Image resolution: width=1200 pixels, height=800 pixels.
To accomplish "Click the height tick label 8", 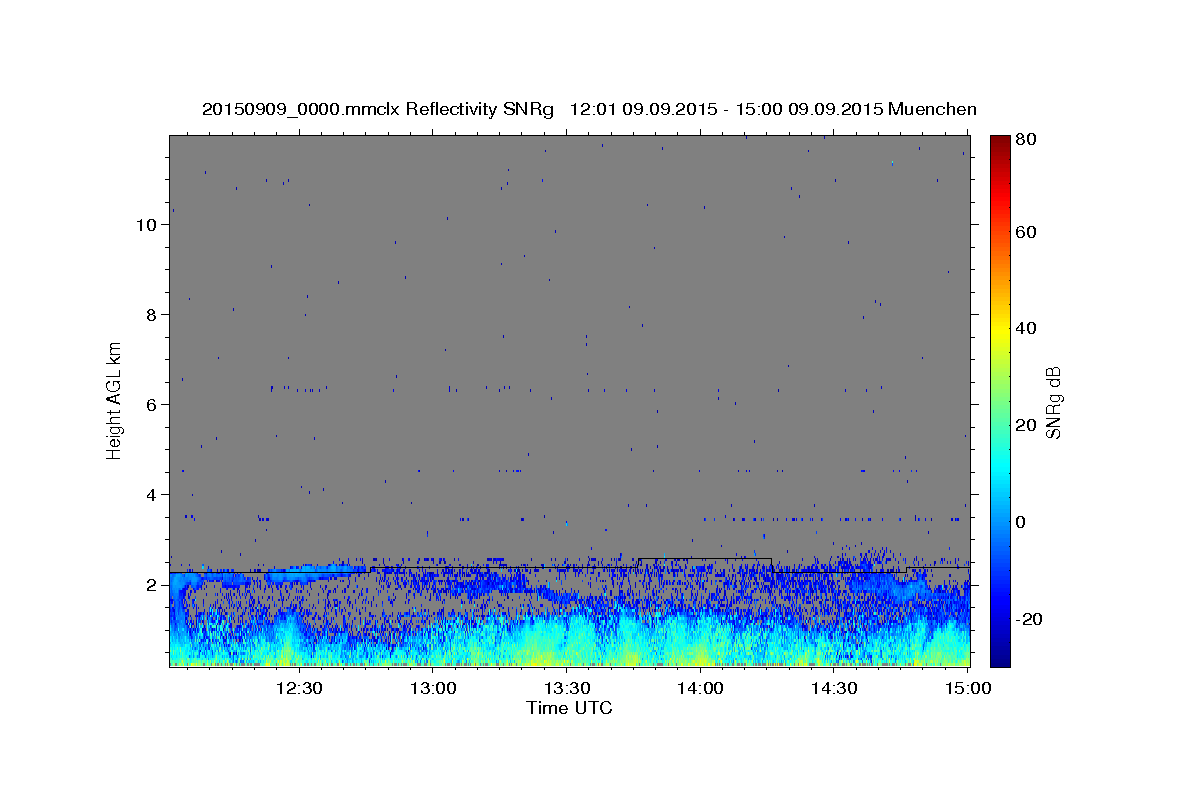I will coord(151,315).
